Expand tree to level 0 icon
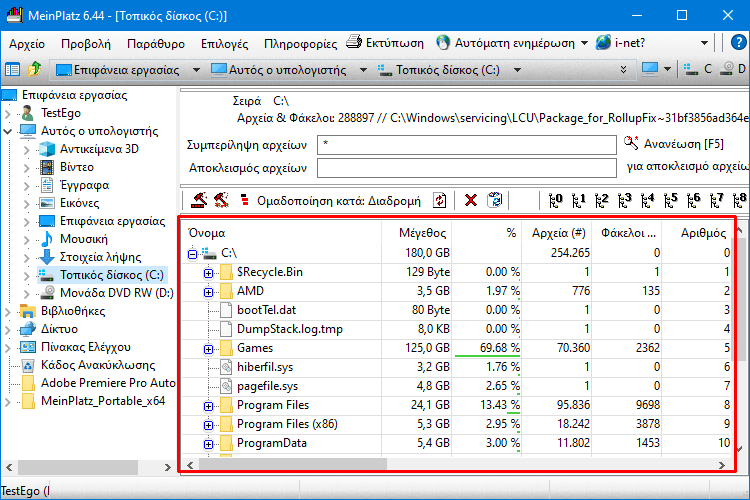Screen dimensions: 750x500 [555, 200]
